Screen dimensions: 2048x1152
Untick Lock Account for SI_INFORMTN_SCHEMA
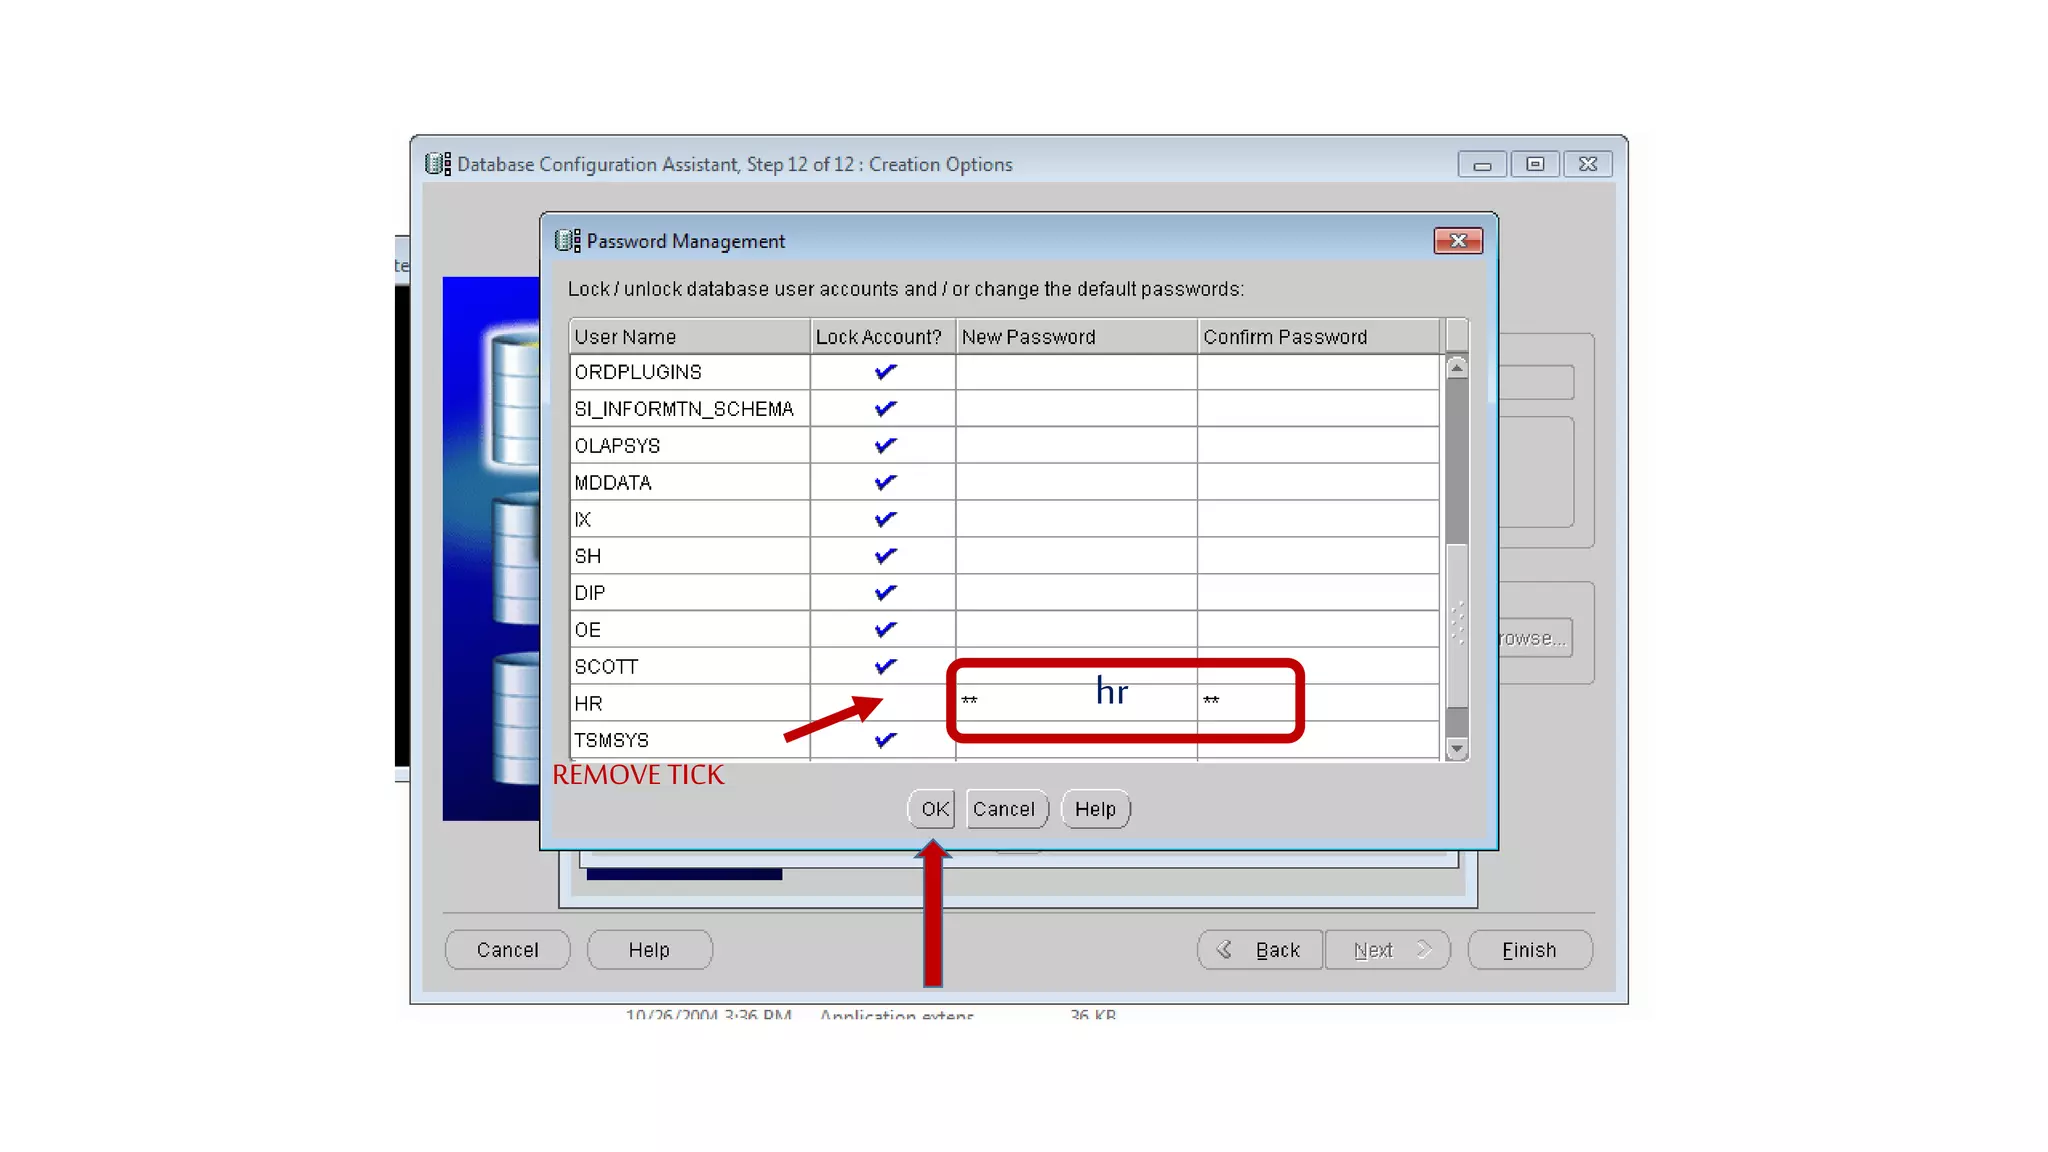point(884,409)
